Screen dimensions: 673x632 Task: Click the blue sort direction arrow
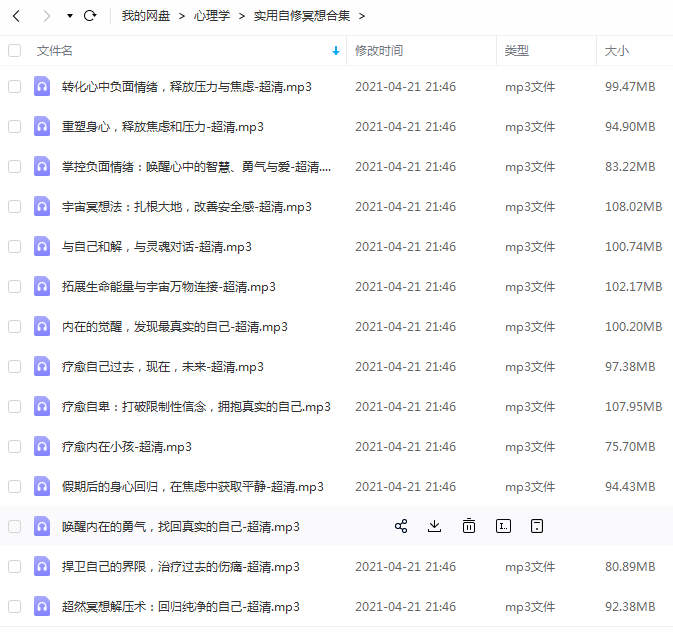tap(336, 51)
